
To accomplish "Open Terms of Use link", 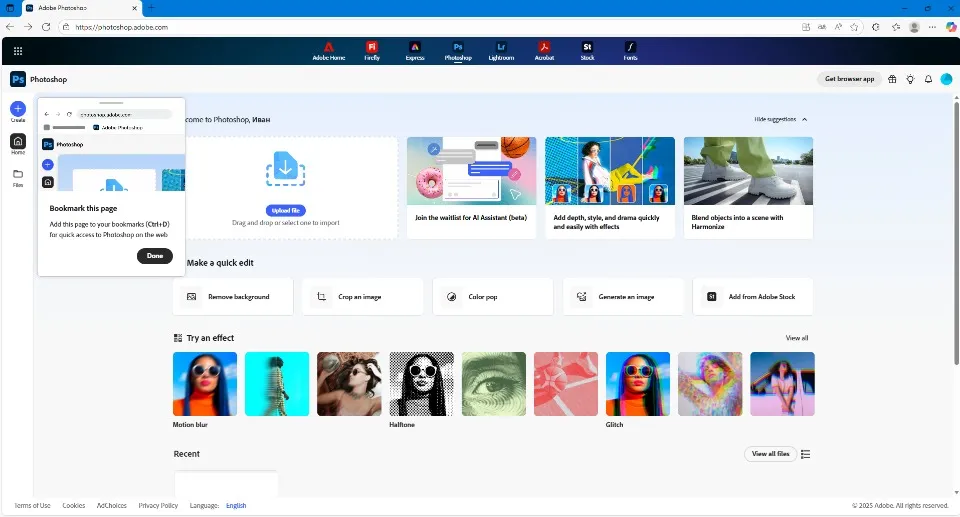I will pyautogui.click(x=32, y=505).
